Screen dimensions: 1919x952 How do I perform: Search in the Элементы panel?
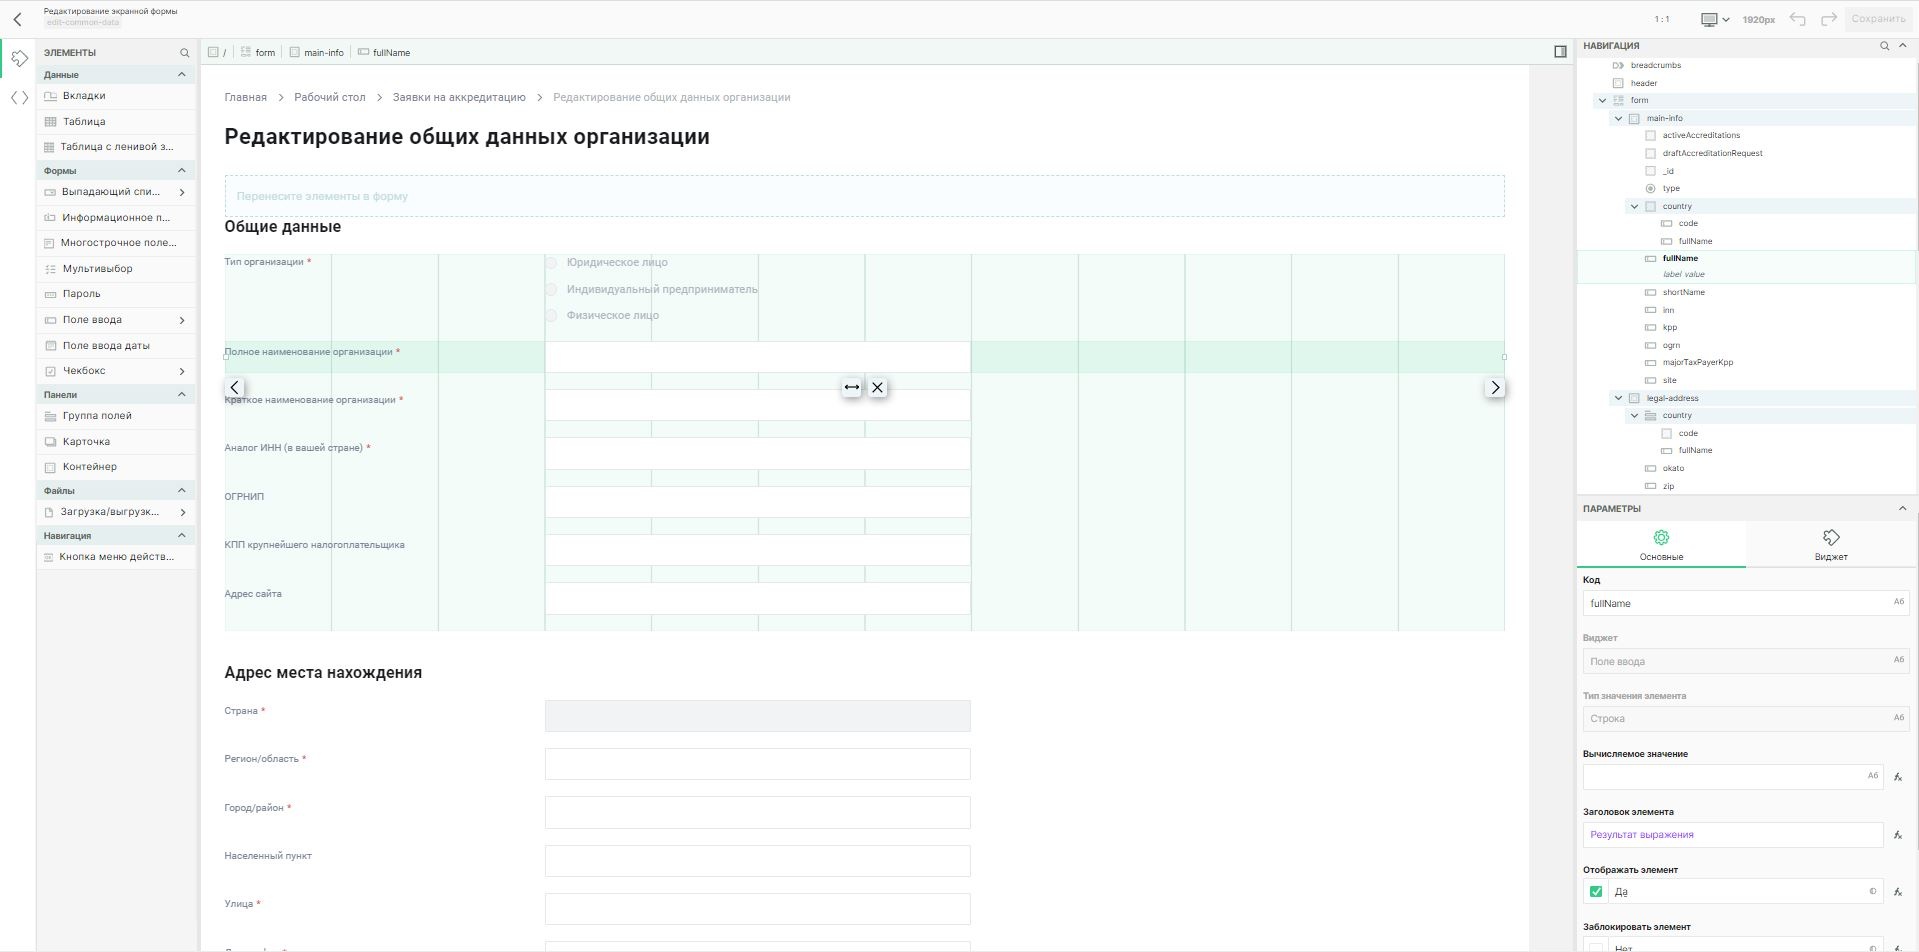click(184, 53)
